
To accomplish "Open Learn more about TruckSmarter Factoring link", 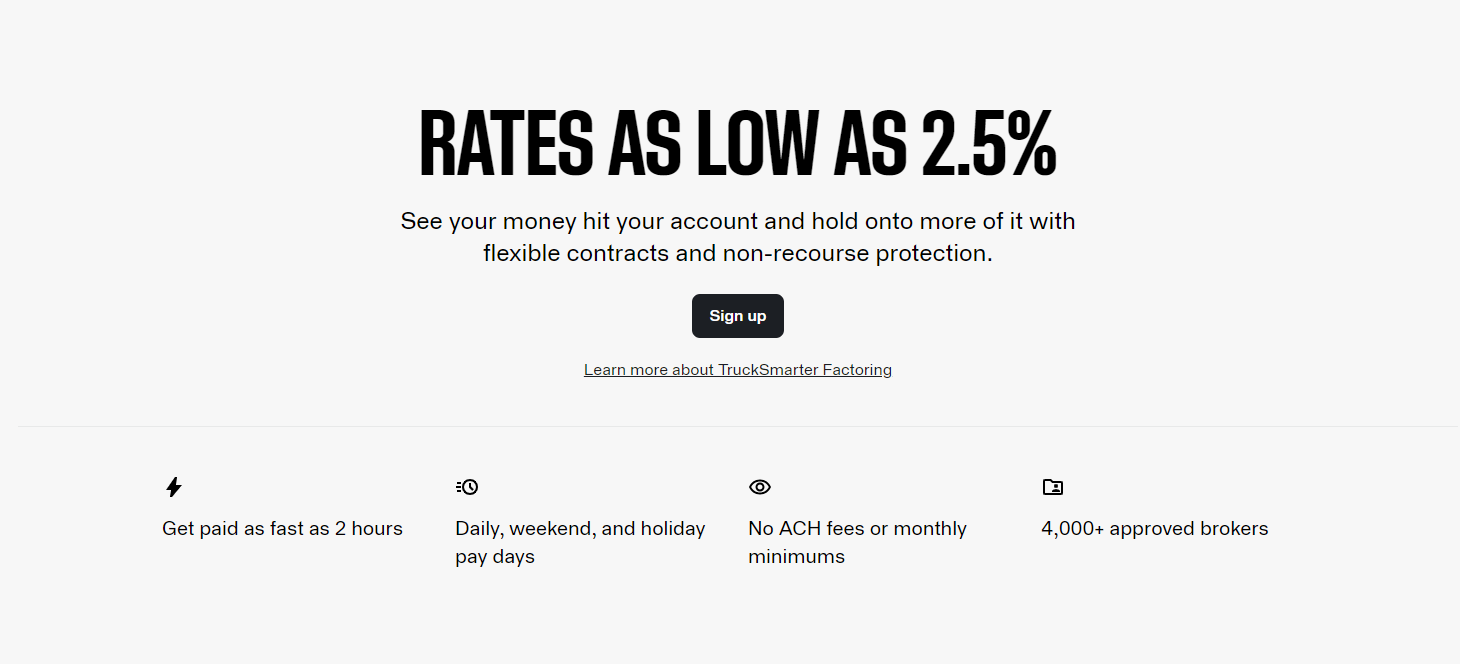I will (x=737, y=370).
